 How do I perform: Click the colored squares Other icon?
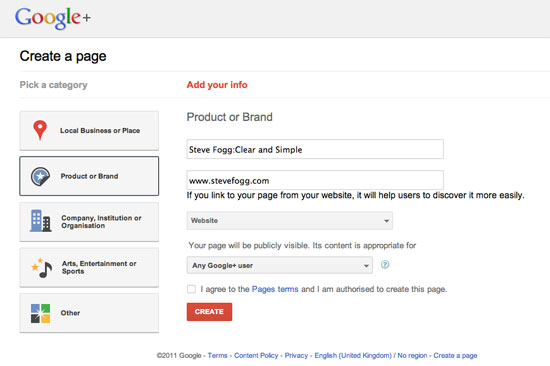click(x=40, y=313)
